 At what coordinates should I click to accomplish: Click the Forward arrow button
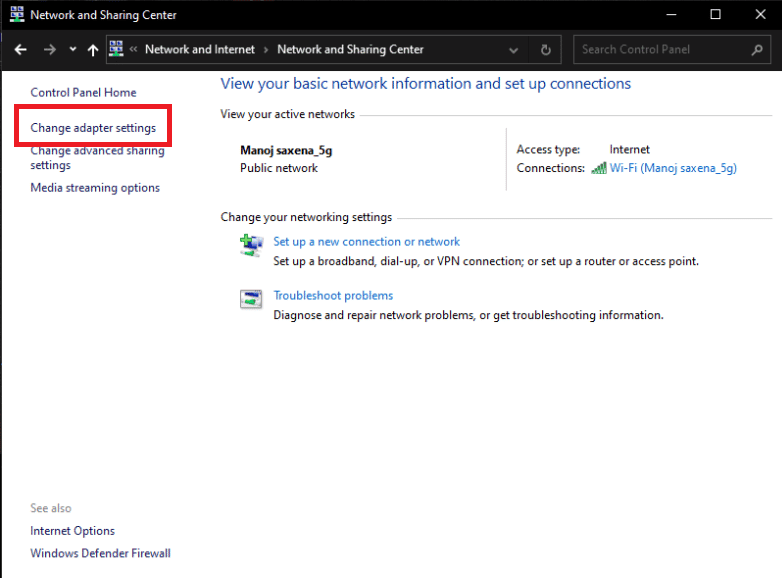(x=49, y=49)
